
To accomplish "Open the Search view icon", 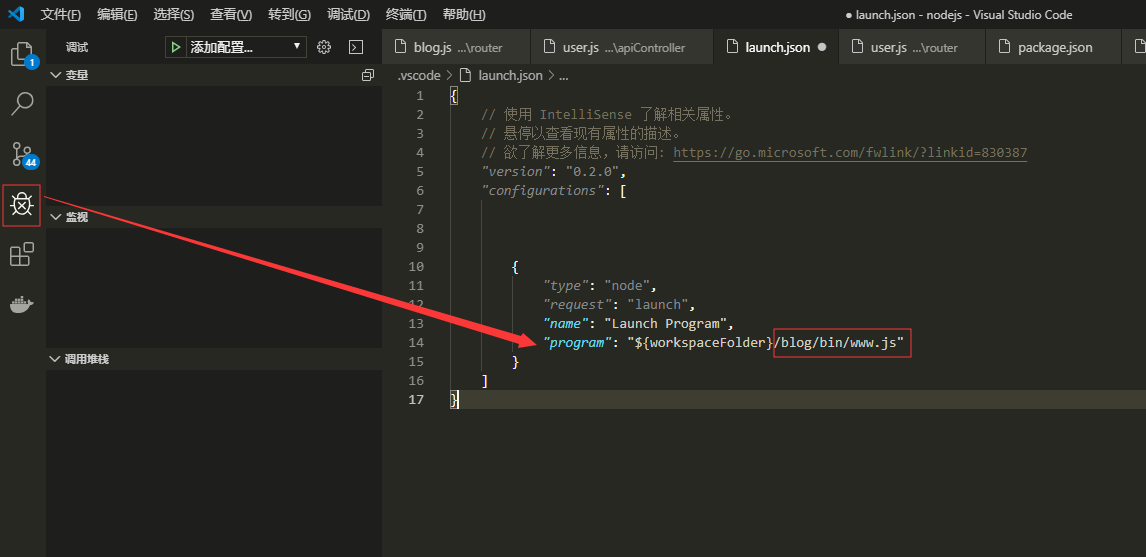I will coord(22,104).
